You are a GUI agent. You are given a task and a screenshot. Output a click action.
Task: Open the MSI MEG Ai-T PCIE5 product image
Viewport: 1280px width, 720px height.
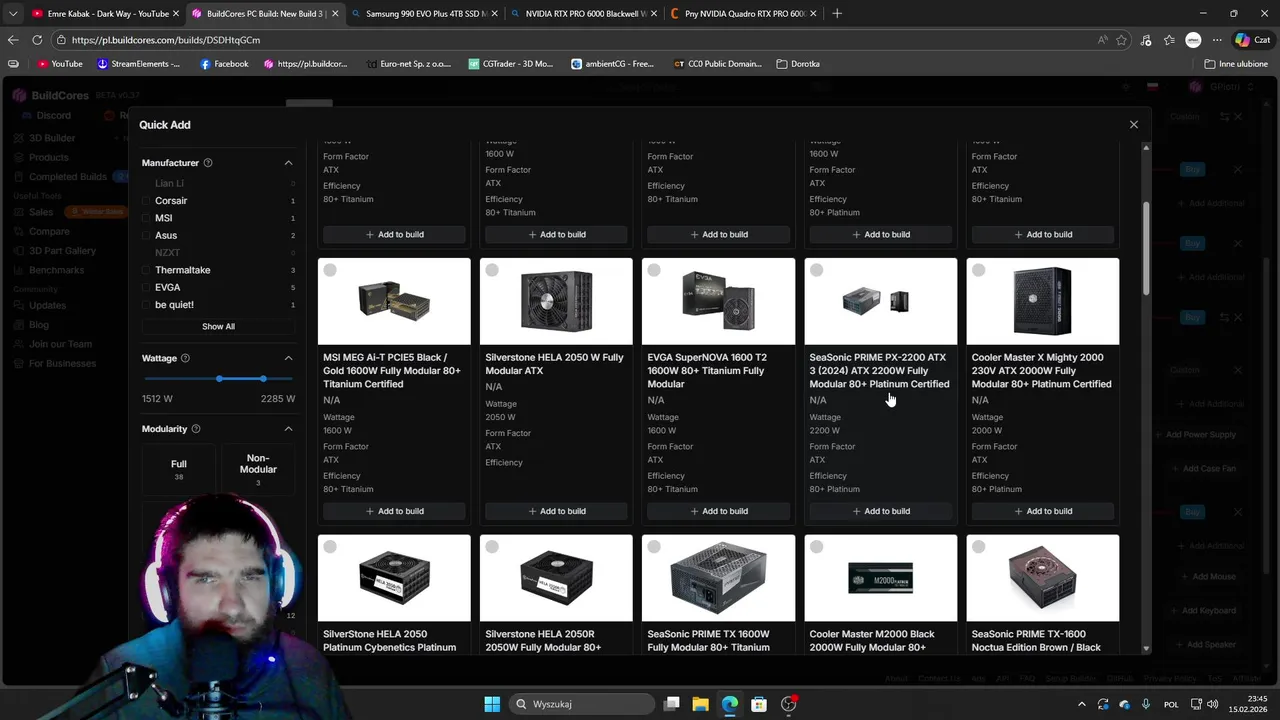394,301
